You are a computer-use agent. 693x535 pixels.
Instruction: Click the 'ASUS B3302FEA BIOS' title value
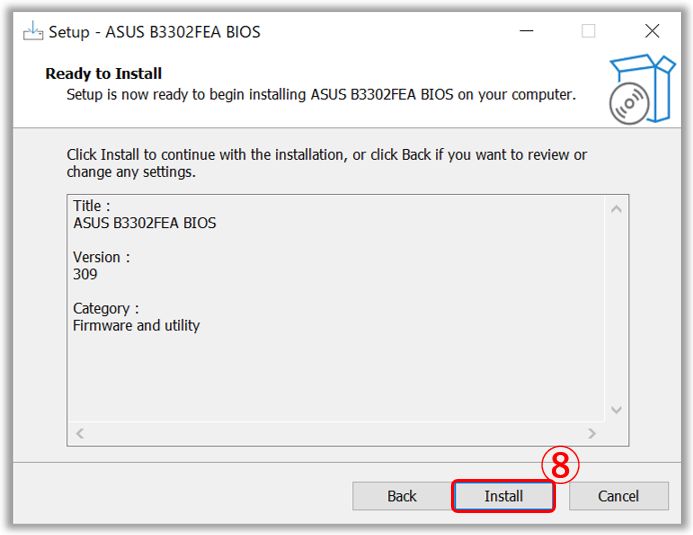point(145,223)
